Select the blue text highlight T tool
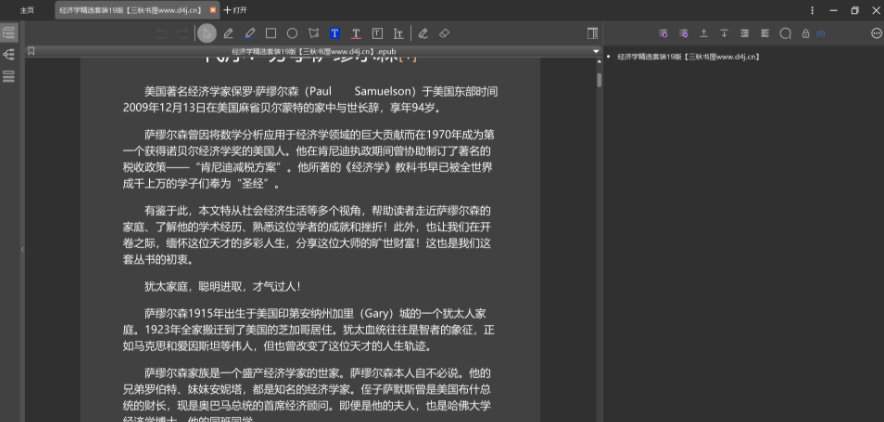This screenshot has width=884, height=422. pyautogui.click(x=335, y=34)
